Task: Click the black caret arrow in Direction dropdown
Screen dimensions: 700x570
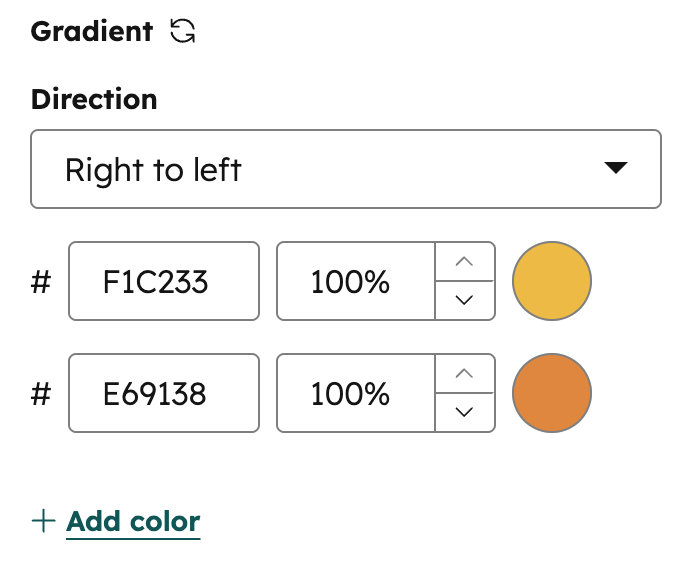Action: pos(616,169)
